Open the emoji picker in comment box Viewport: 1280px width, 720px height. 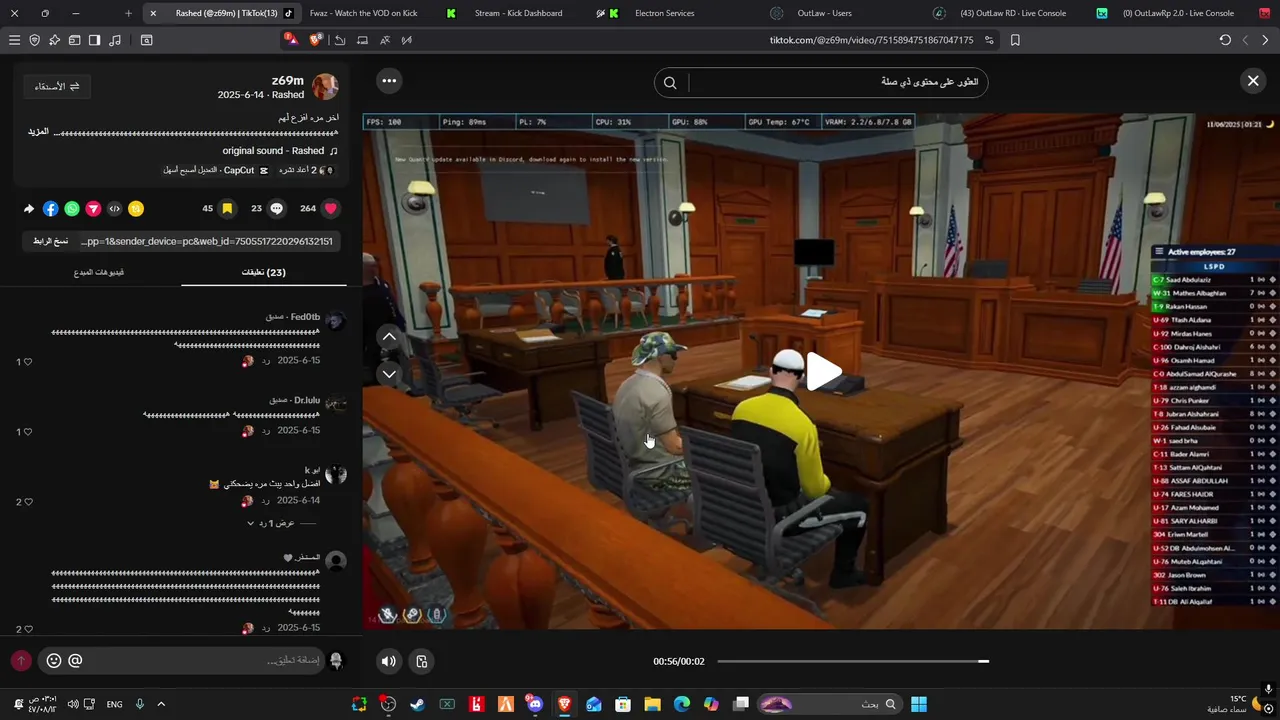pos(54,660)
